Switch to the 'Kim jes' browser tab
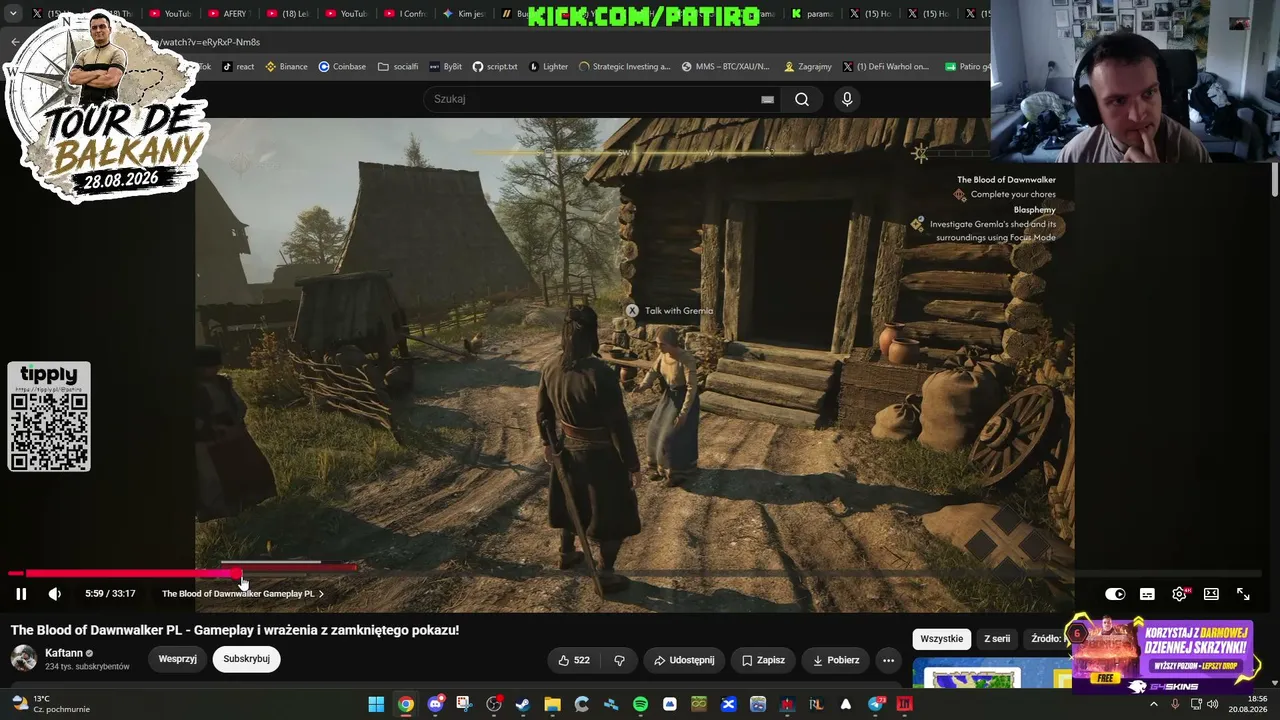The width and height of the screenshot is (1280, 720). (463, 14)
